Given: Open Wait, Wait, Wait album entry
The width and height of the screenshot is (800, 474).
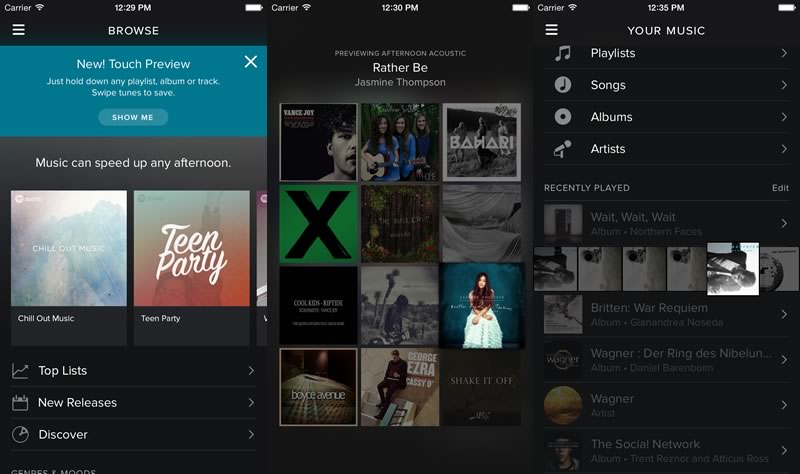Looking at the screenshot, I should pos(667,223).
